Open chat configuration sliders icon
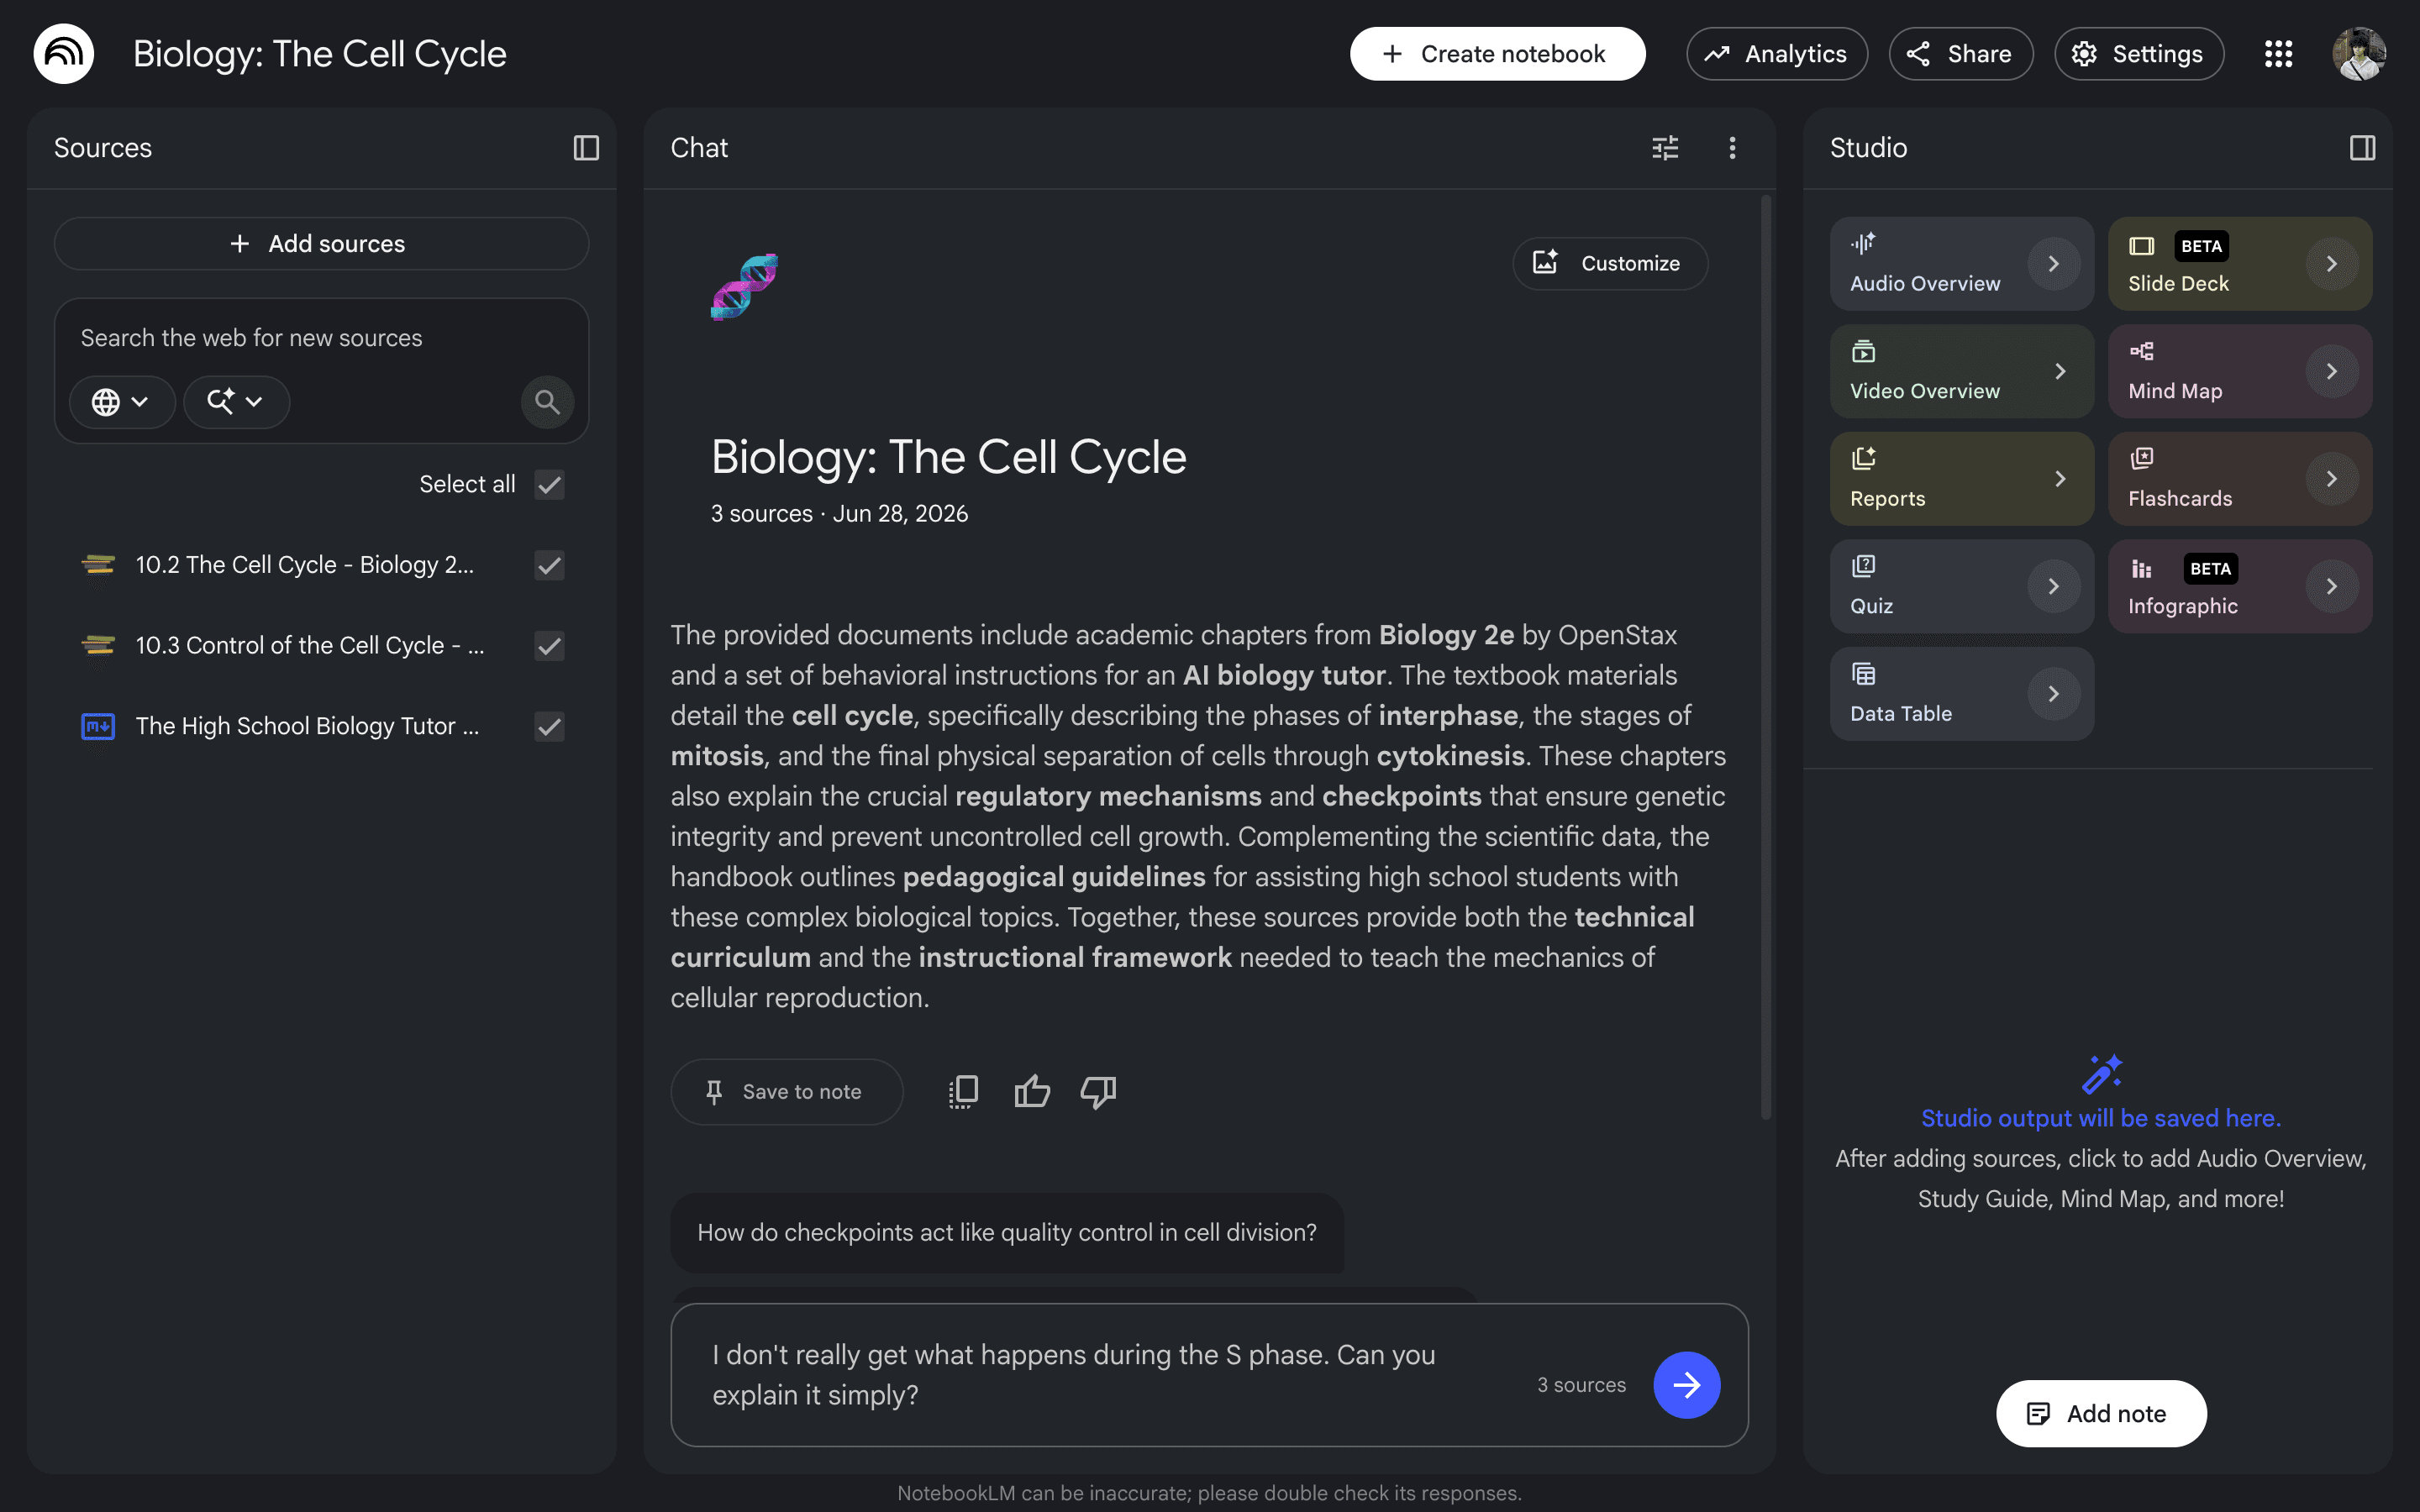This screenshot has height=1512, width=2420. 1665,148
